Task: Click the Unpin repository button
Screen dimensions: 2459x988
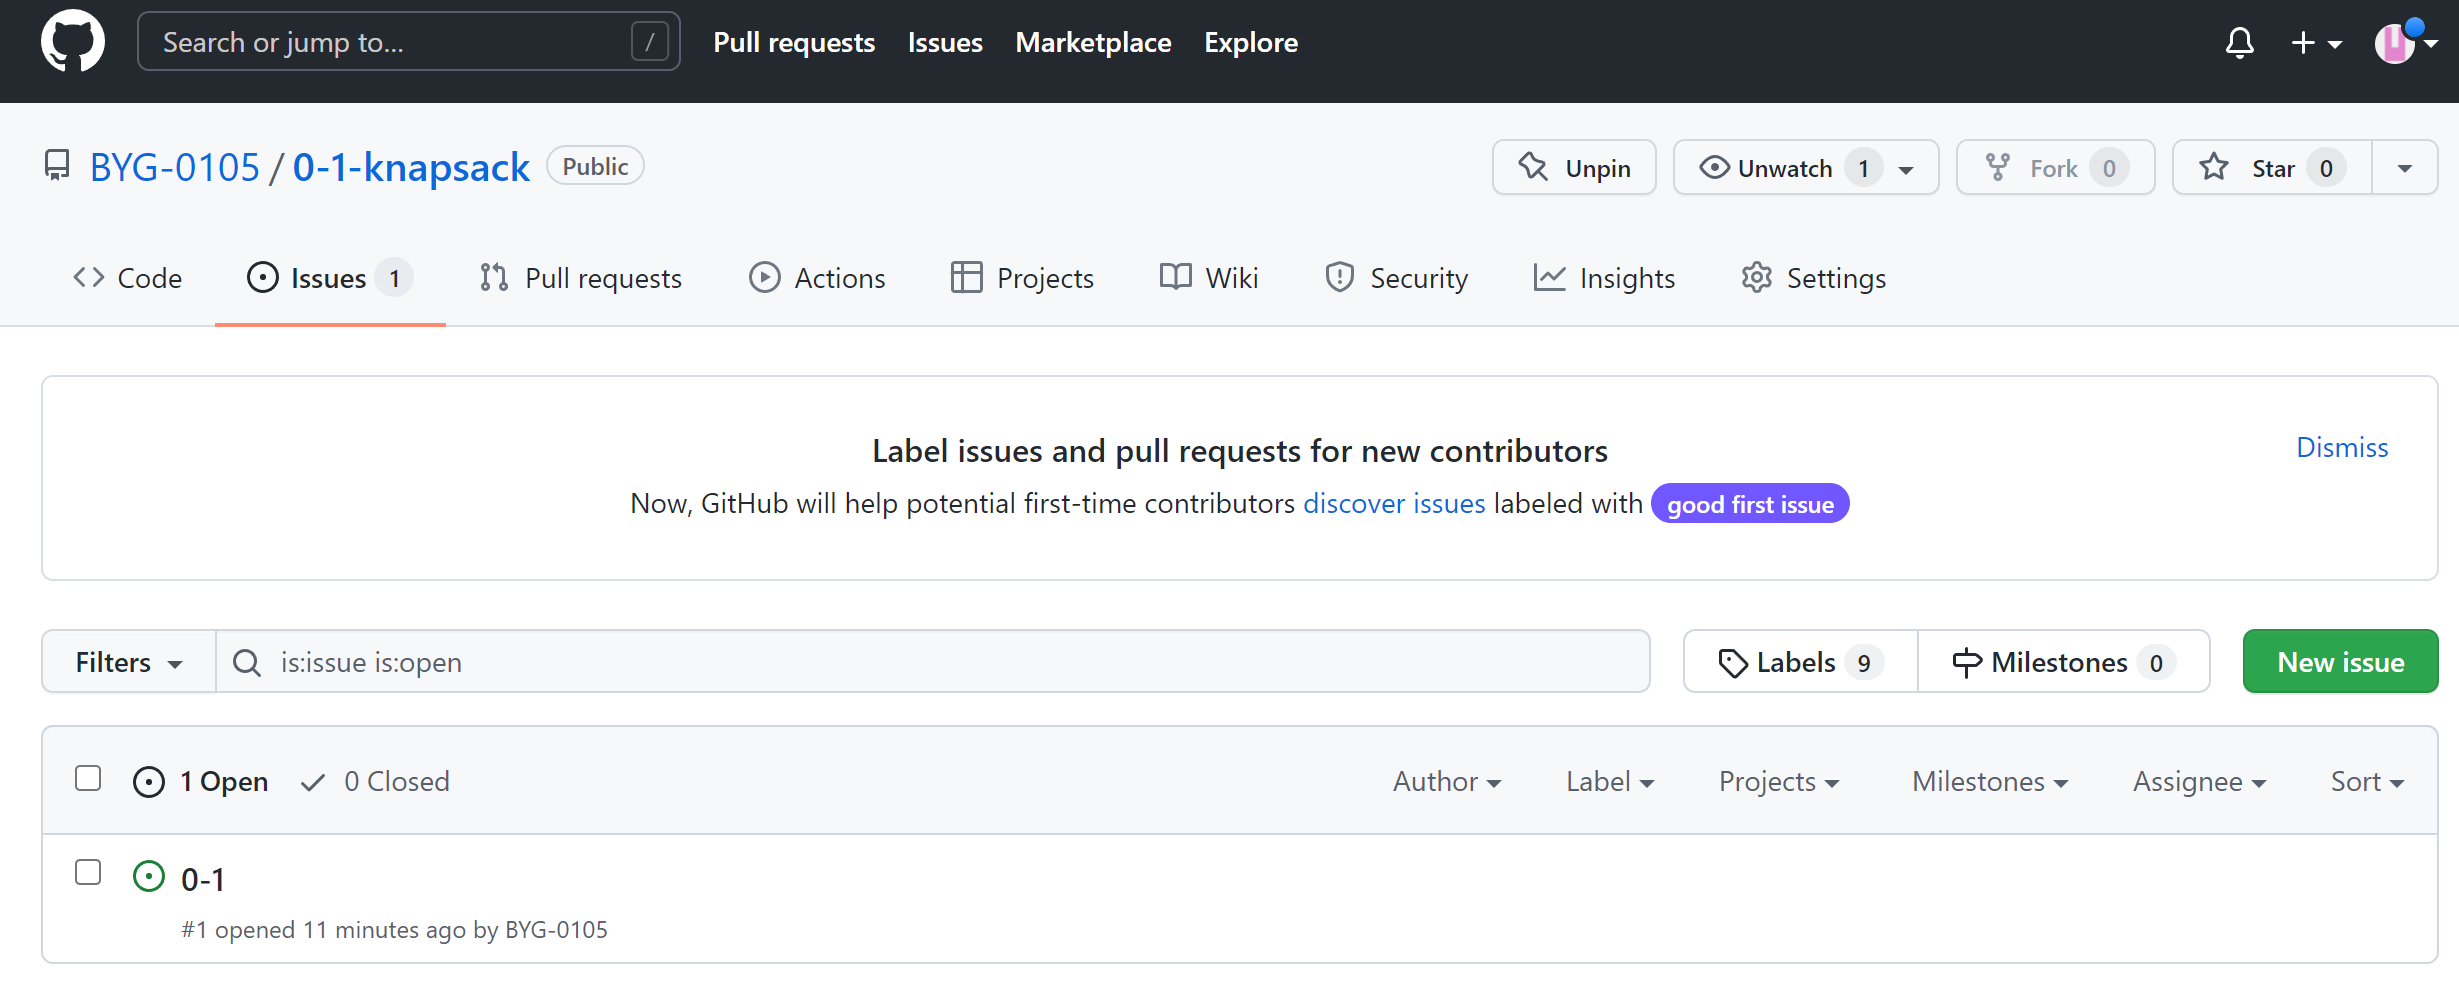Action: tap(1574, 168)
